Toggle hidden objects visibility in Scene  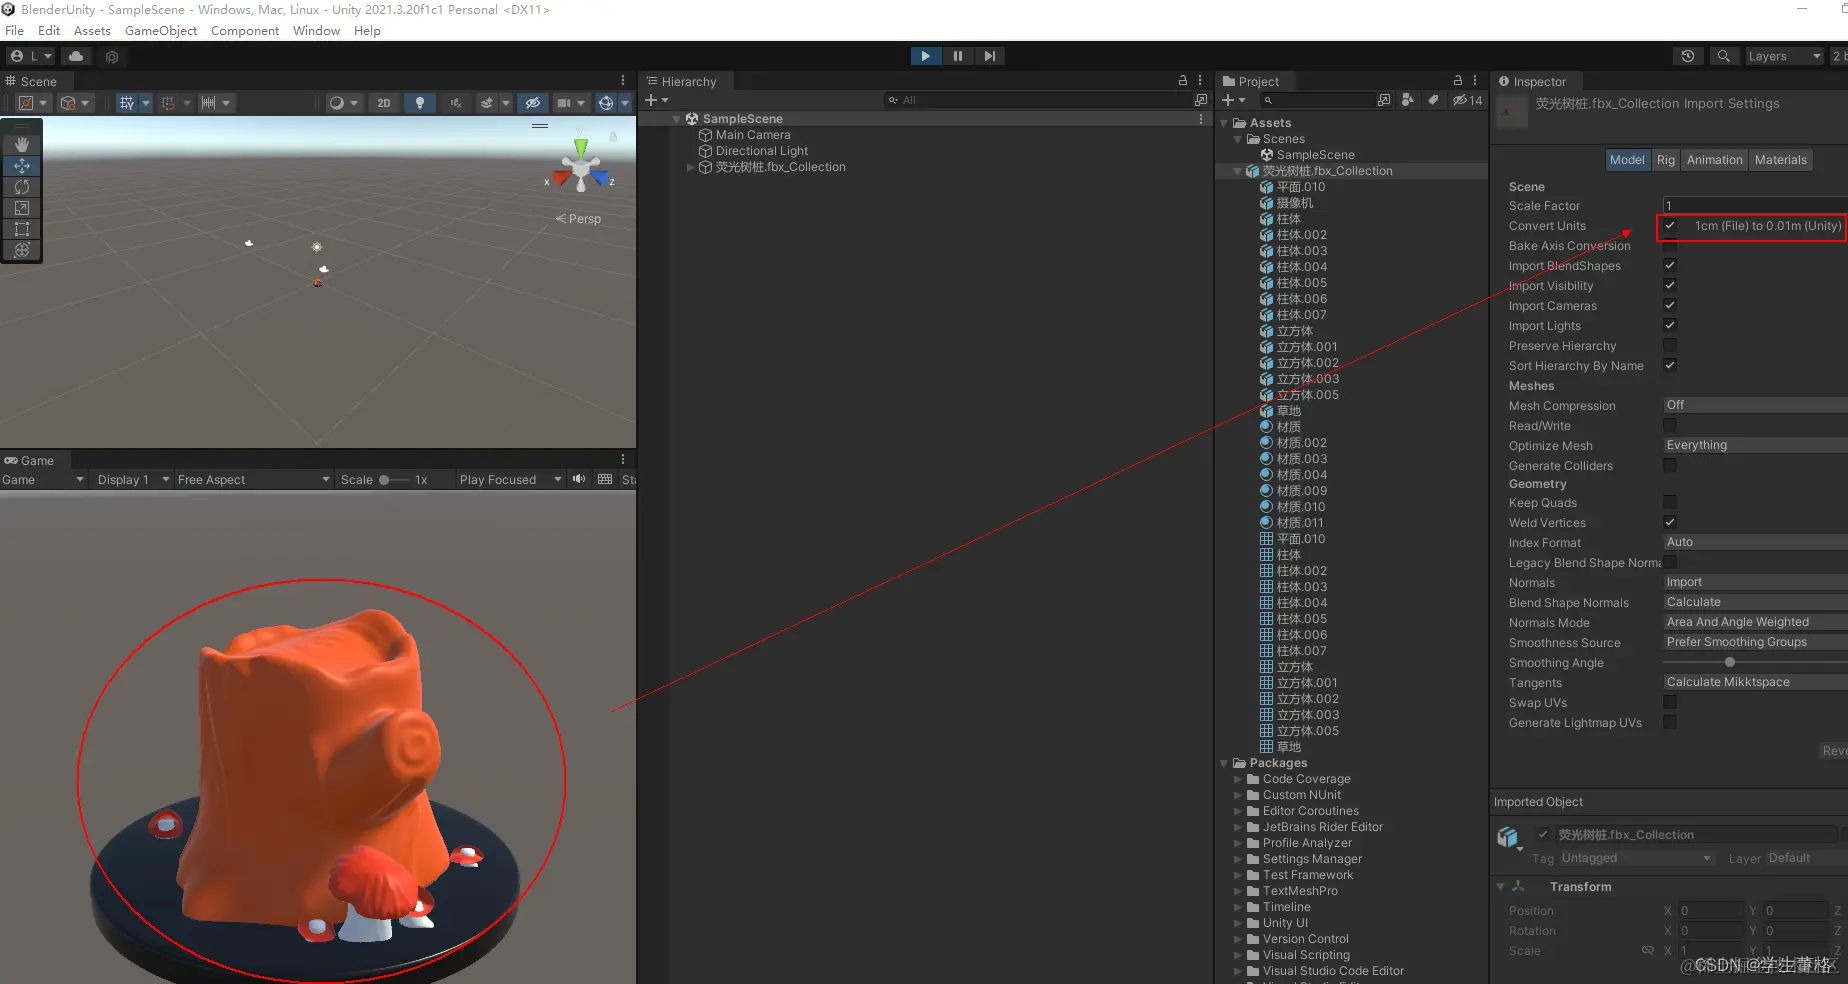(533, 103)
